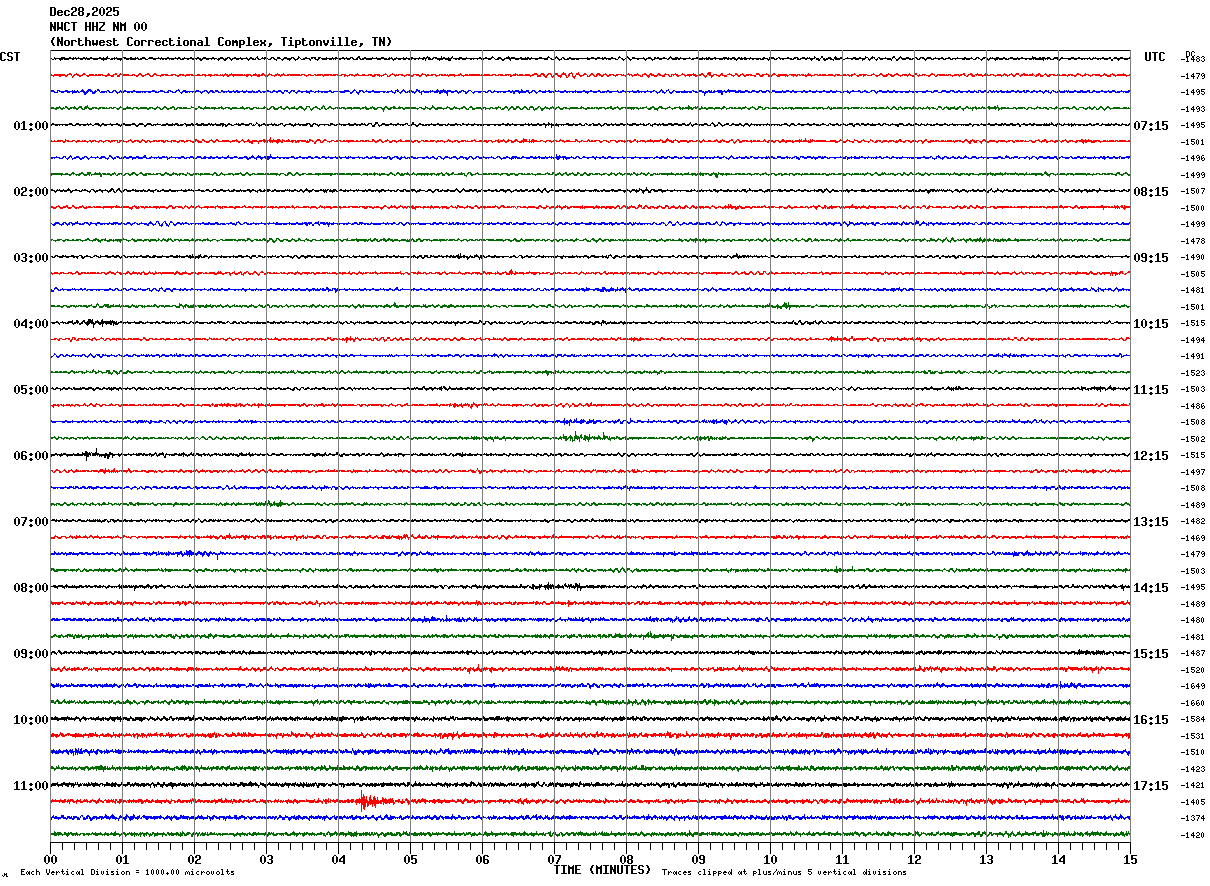Click the Northwest Correctional Complex, Tiptonville title
Viewport: 1210px width, 886px height.
(x=221, y=42)
